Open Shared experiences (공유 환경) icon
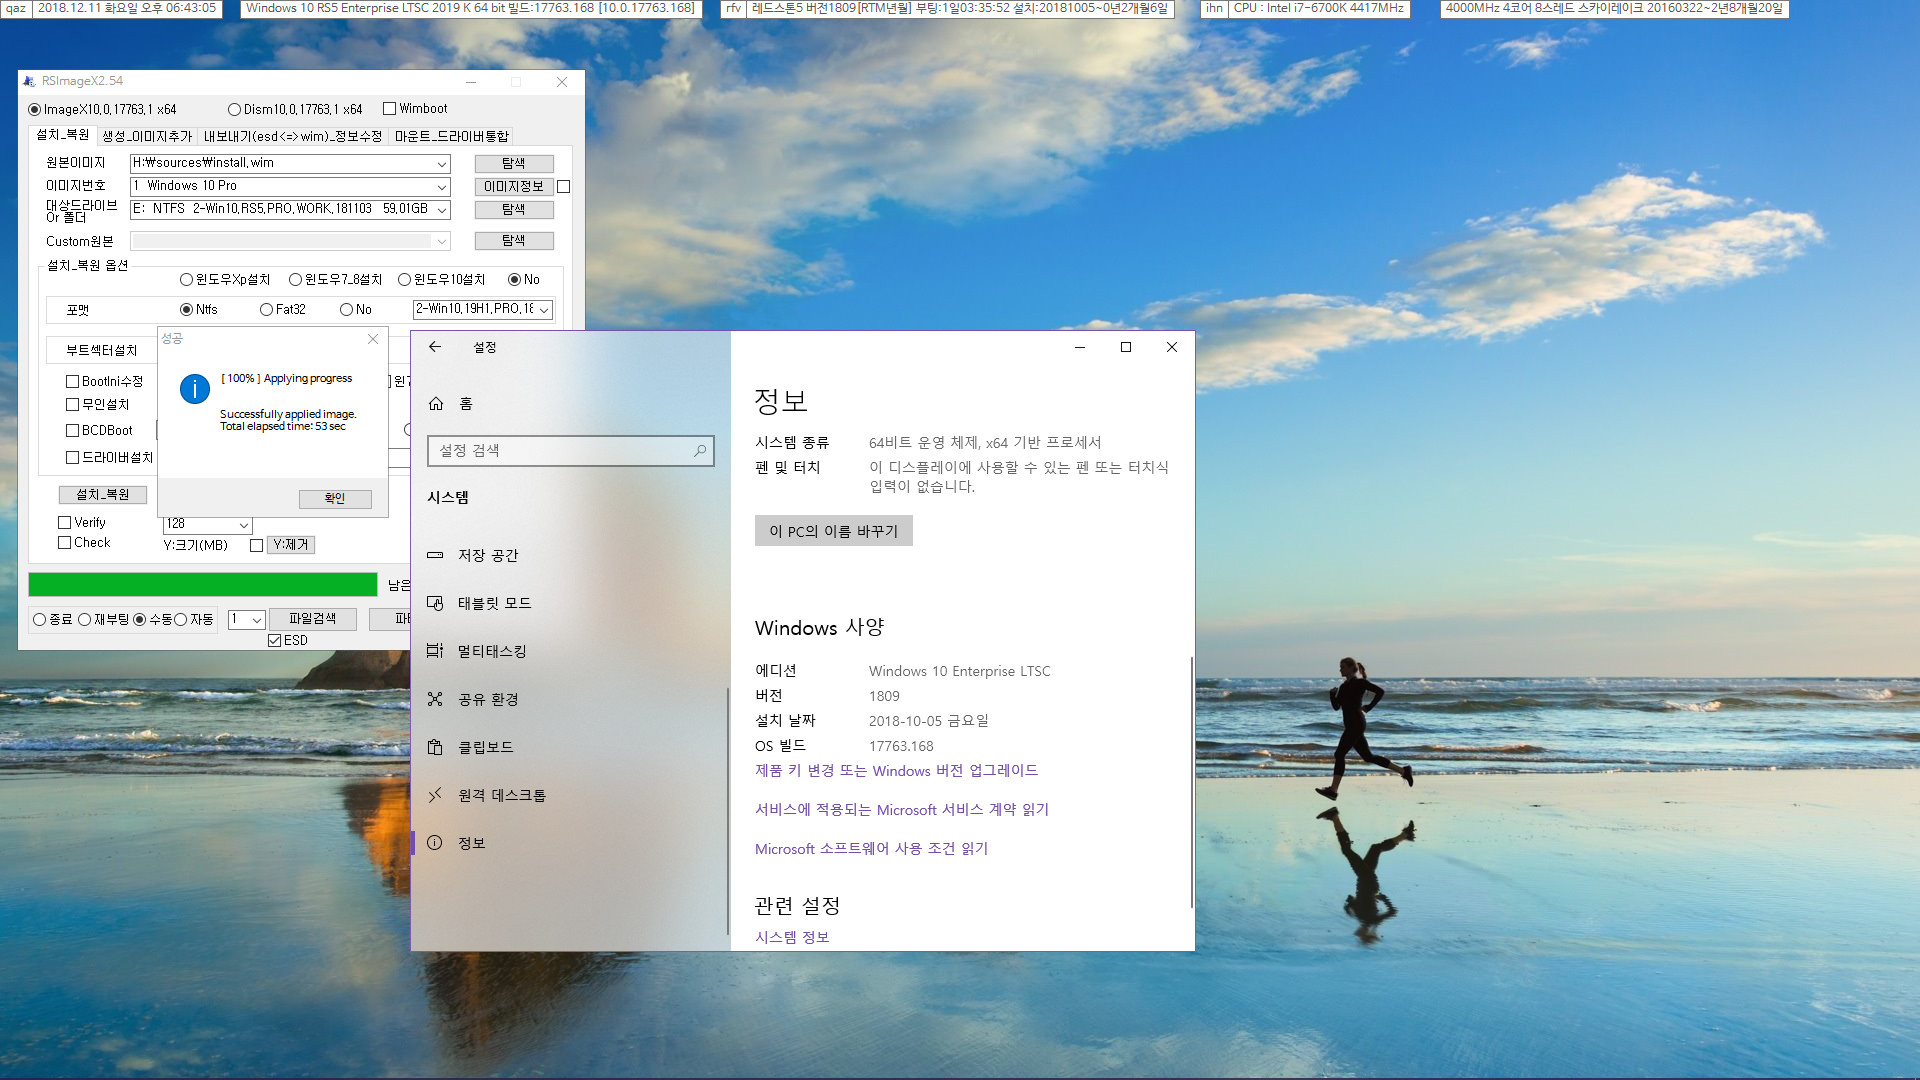1920x1080 pixels. click(435, 699)
